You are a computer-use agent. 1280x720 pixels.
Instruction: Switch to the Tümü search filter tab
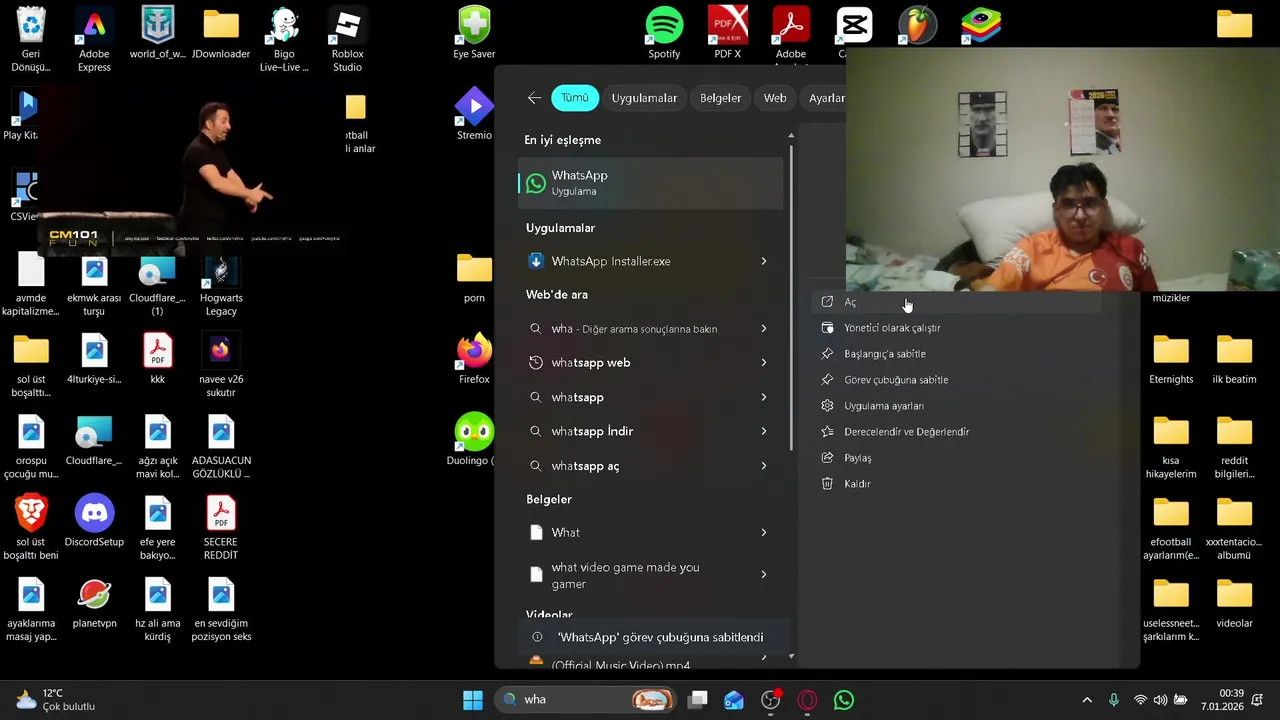click(574, 98)
